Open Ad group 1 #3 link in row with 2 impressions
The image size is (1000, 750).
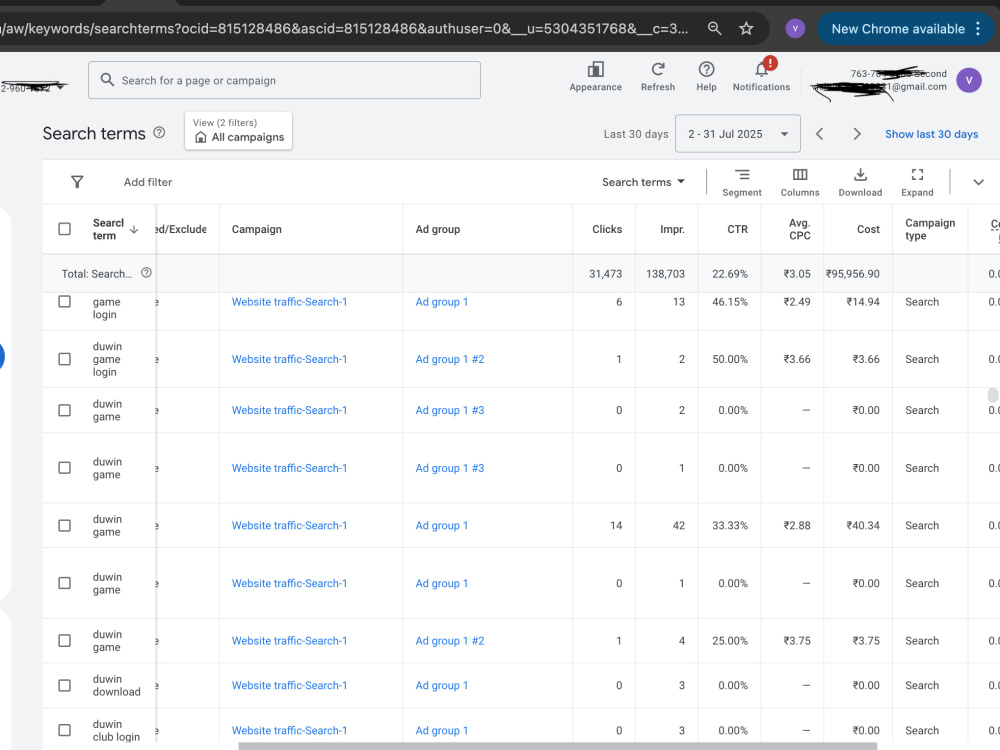tap(450, 410)
